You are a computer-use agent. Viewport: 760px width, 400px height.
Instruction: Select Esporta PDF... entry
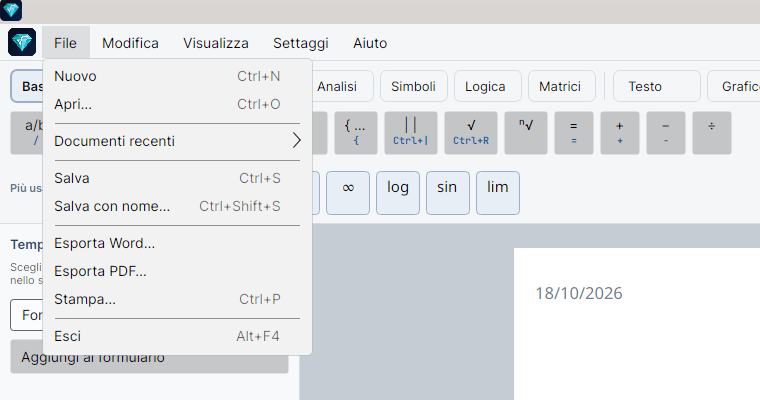(x=177, y=271)
